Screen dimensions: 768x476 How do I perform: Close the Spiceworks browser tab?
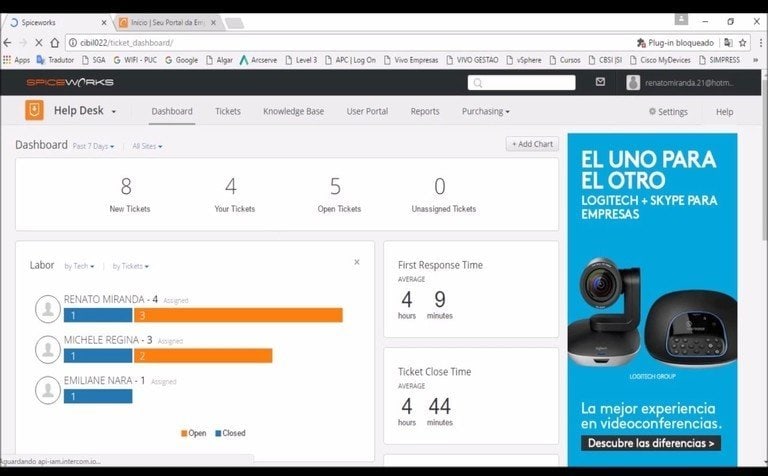tap(104, 23)
